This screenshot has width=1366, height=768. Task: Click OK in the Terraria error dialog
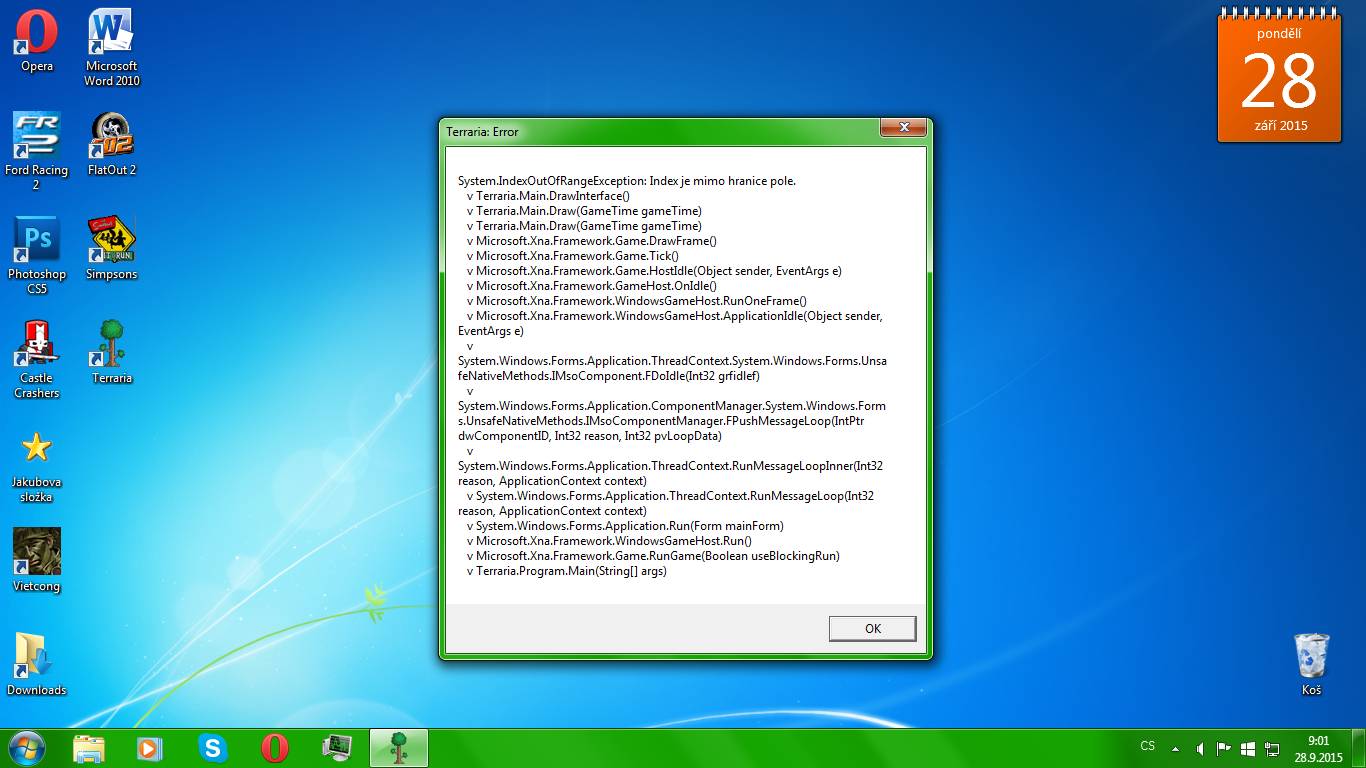coord(872,628)
